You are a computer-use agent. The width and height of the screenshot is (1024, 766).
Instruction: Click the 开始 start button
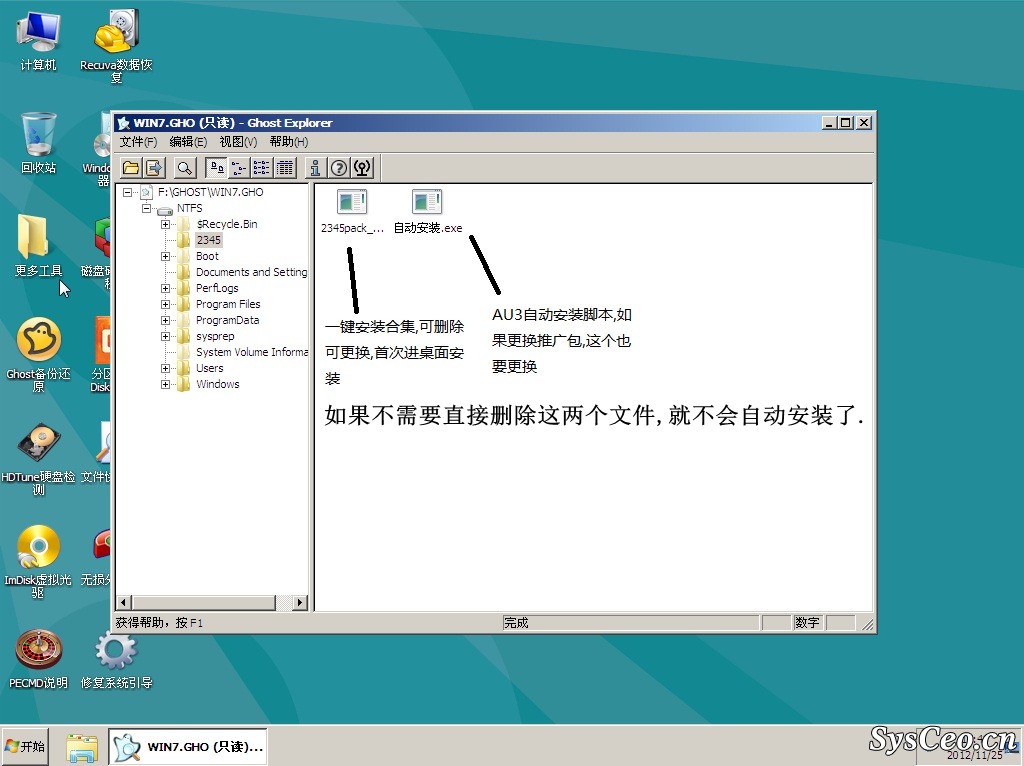coord(25,746)
